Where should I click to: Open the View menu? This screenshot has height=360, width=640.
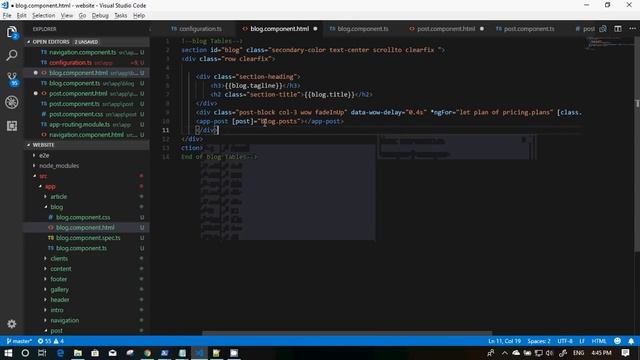point(67,16)
